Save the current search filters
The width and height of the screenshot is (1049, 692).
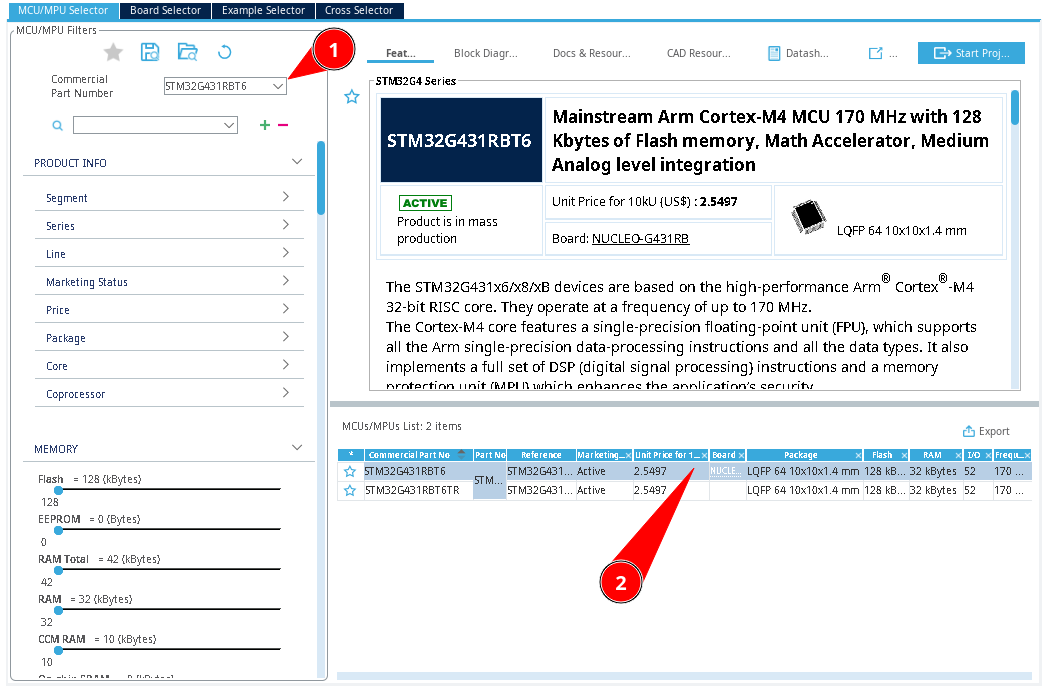pyautogui.click(x=150, y=52)
